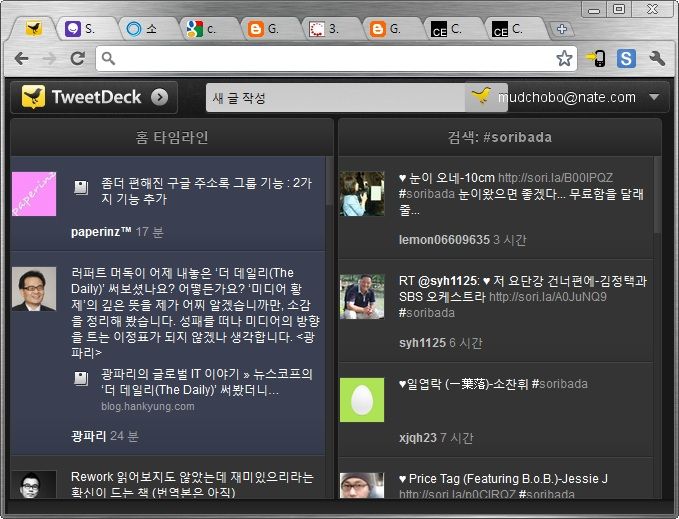This screenshot has width=679, height=519.
Task: Switch to the tab labeled 3.
Action: pos(331,29)
